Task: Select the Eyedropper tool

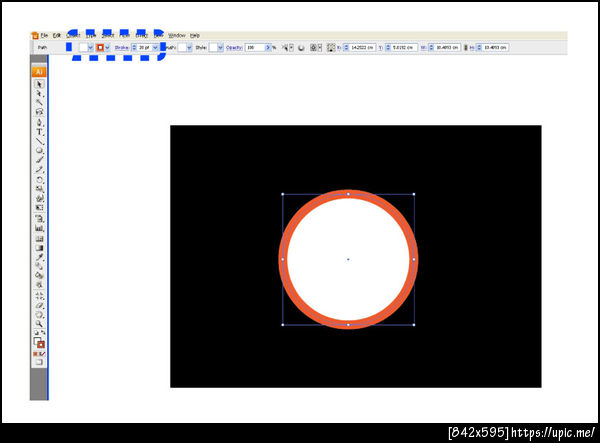Action: [39, 257]
